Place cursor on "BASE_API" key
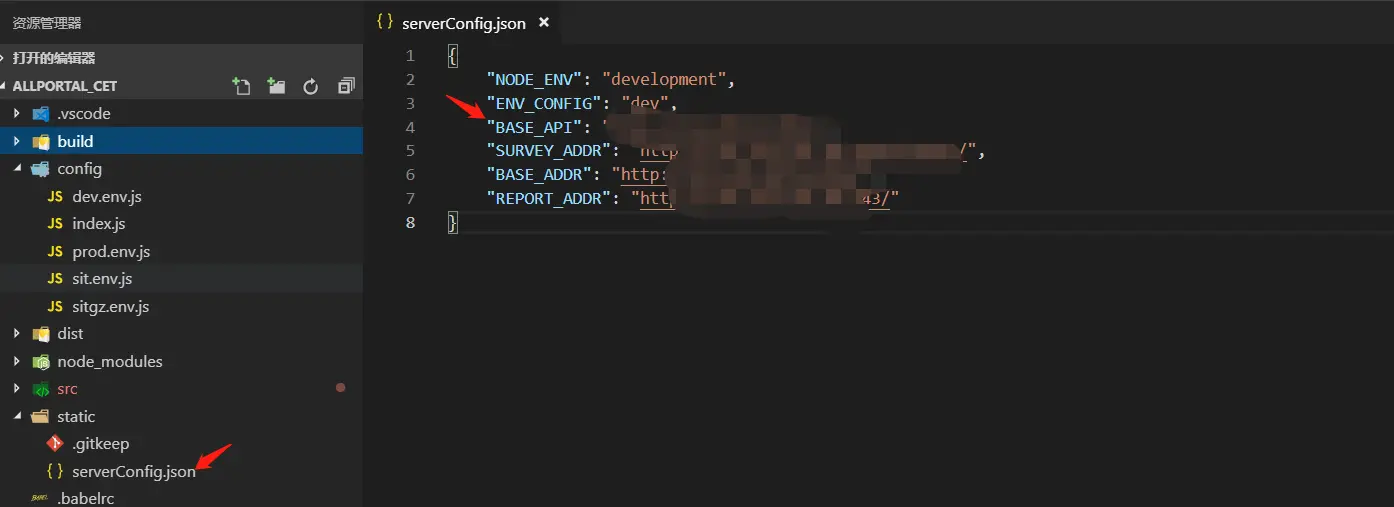1394x507 pixels. point(533,127)
